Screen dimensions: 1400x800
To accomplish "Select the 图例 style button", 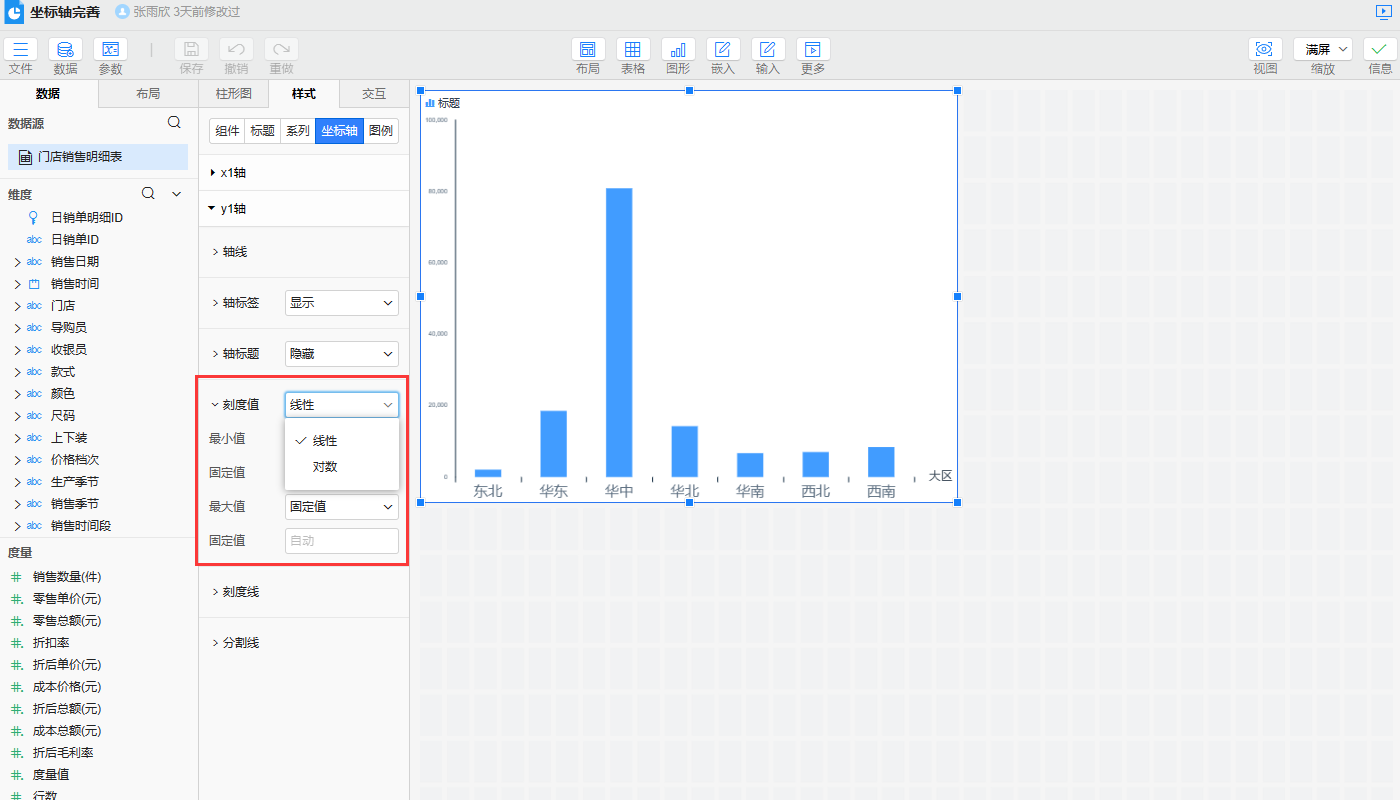I will point(381,131).
